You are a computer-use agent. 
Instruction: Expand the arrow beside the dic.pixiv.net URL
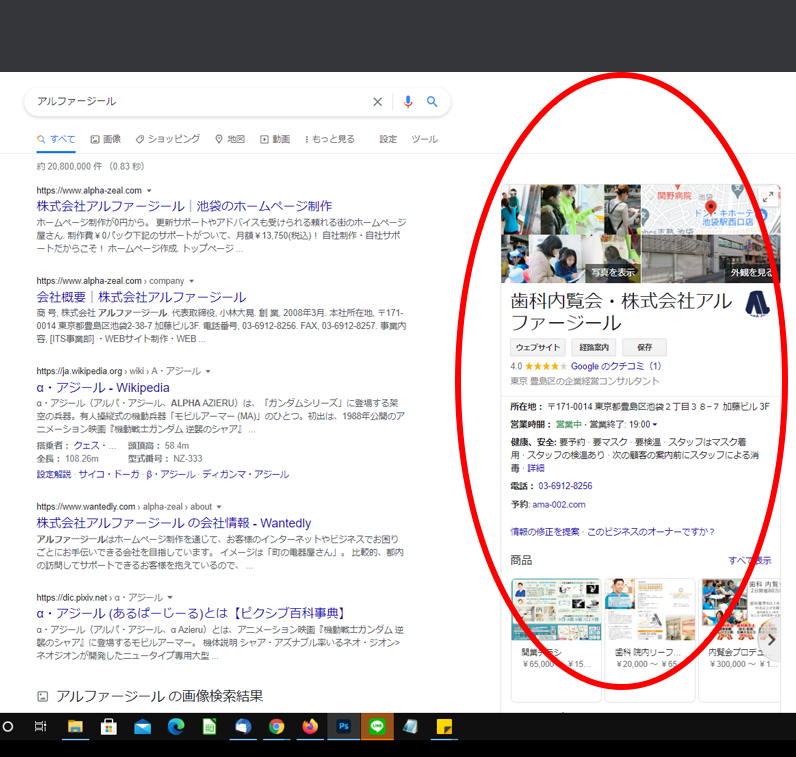170,598
